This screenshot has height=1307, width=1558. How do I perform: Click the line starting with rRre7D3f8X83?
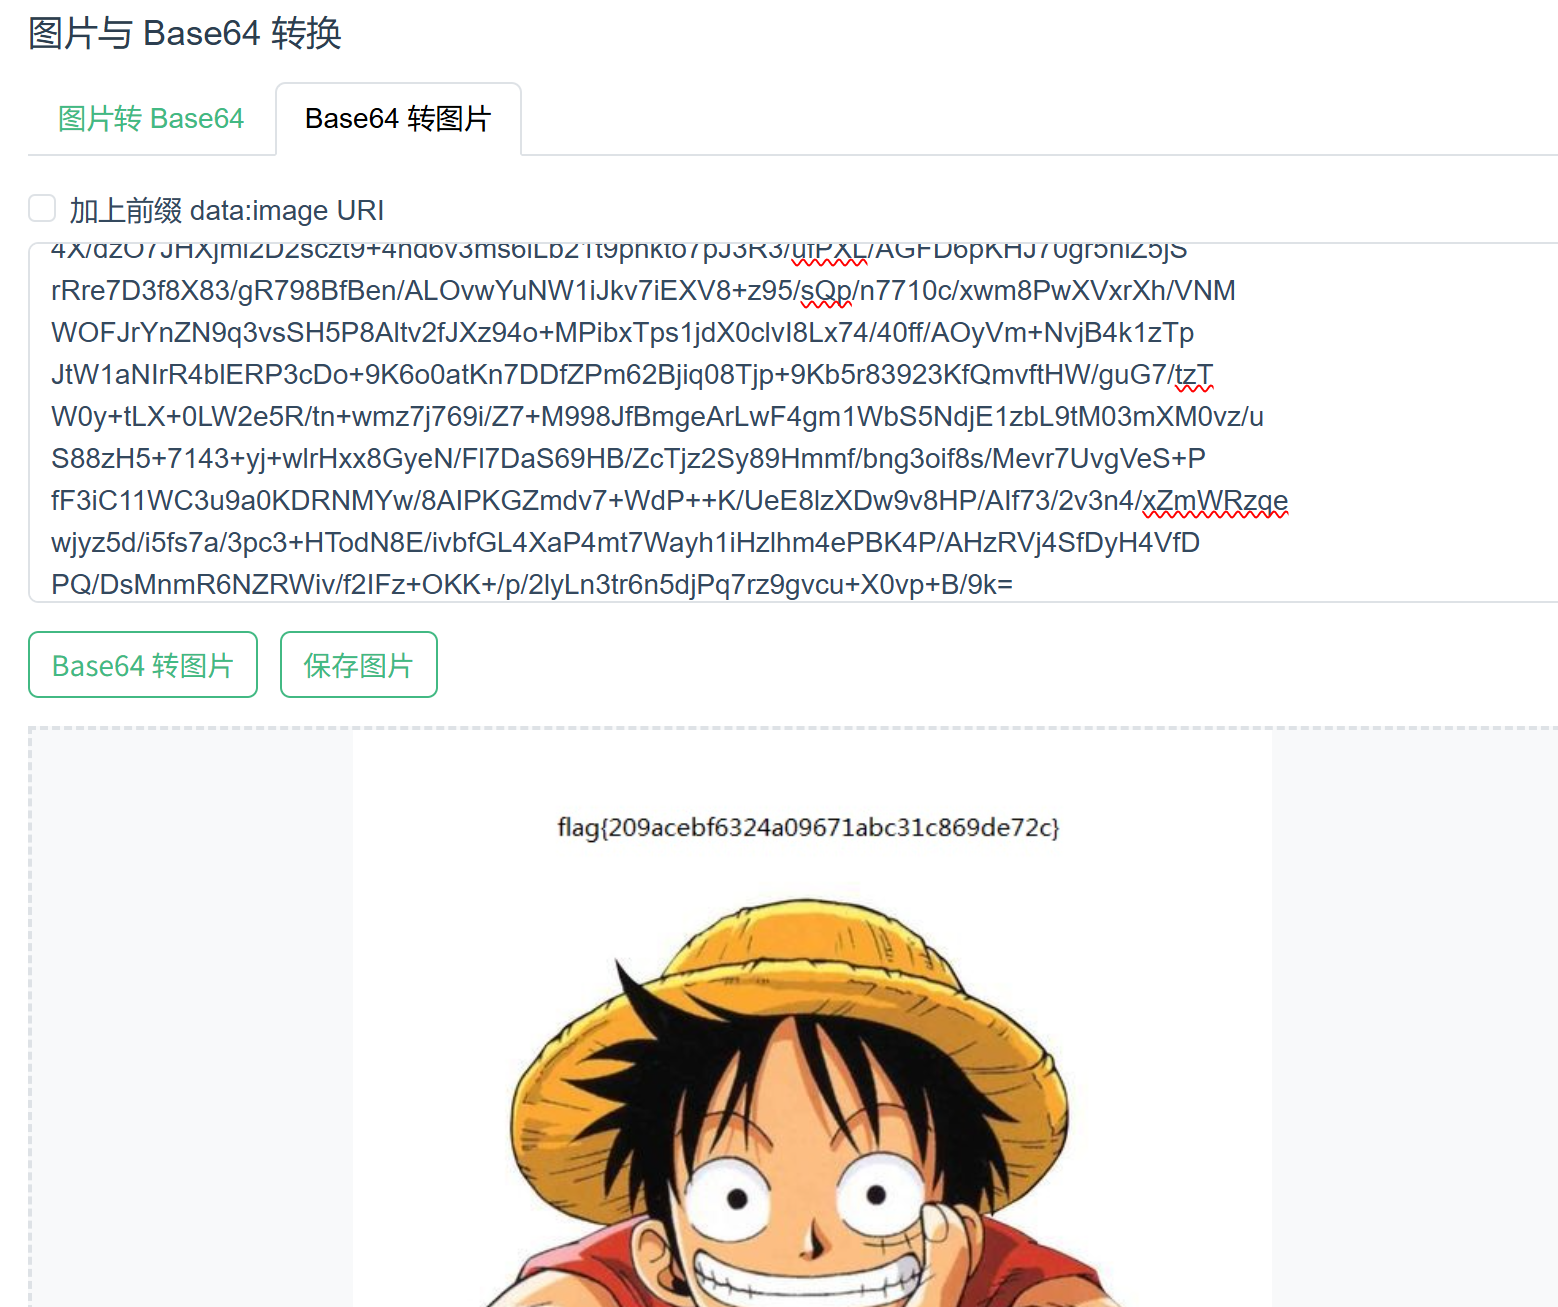click(x=643, y=290)
